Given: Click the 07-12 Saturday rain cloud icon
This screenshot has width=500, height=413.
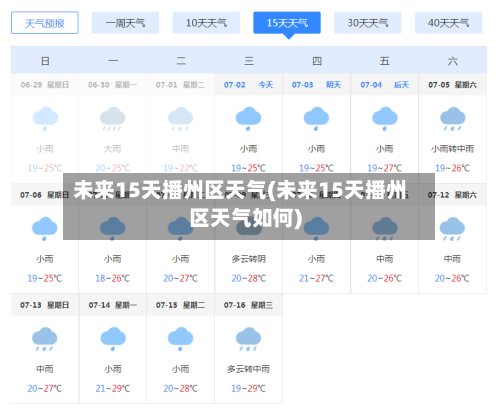Looking at the screenshot, I should point(452,229).
